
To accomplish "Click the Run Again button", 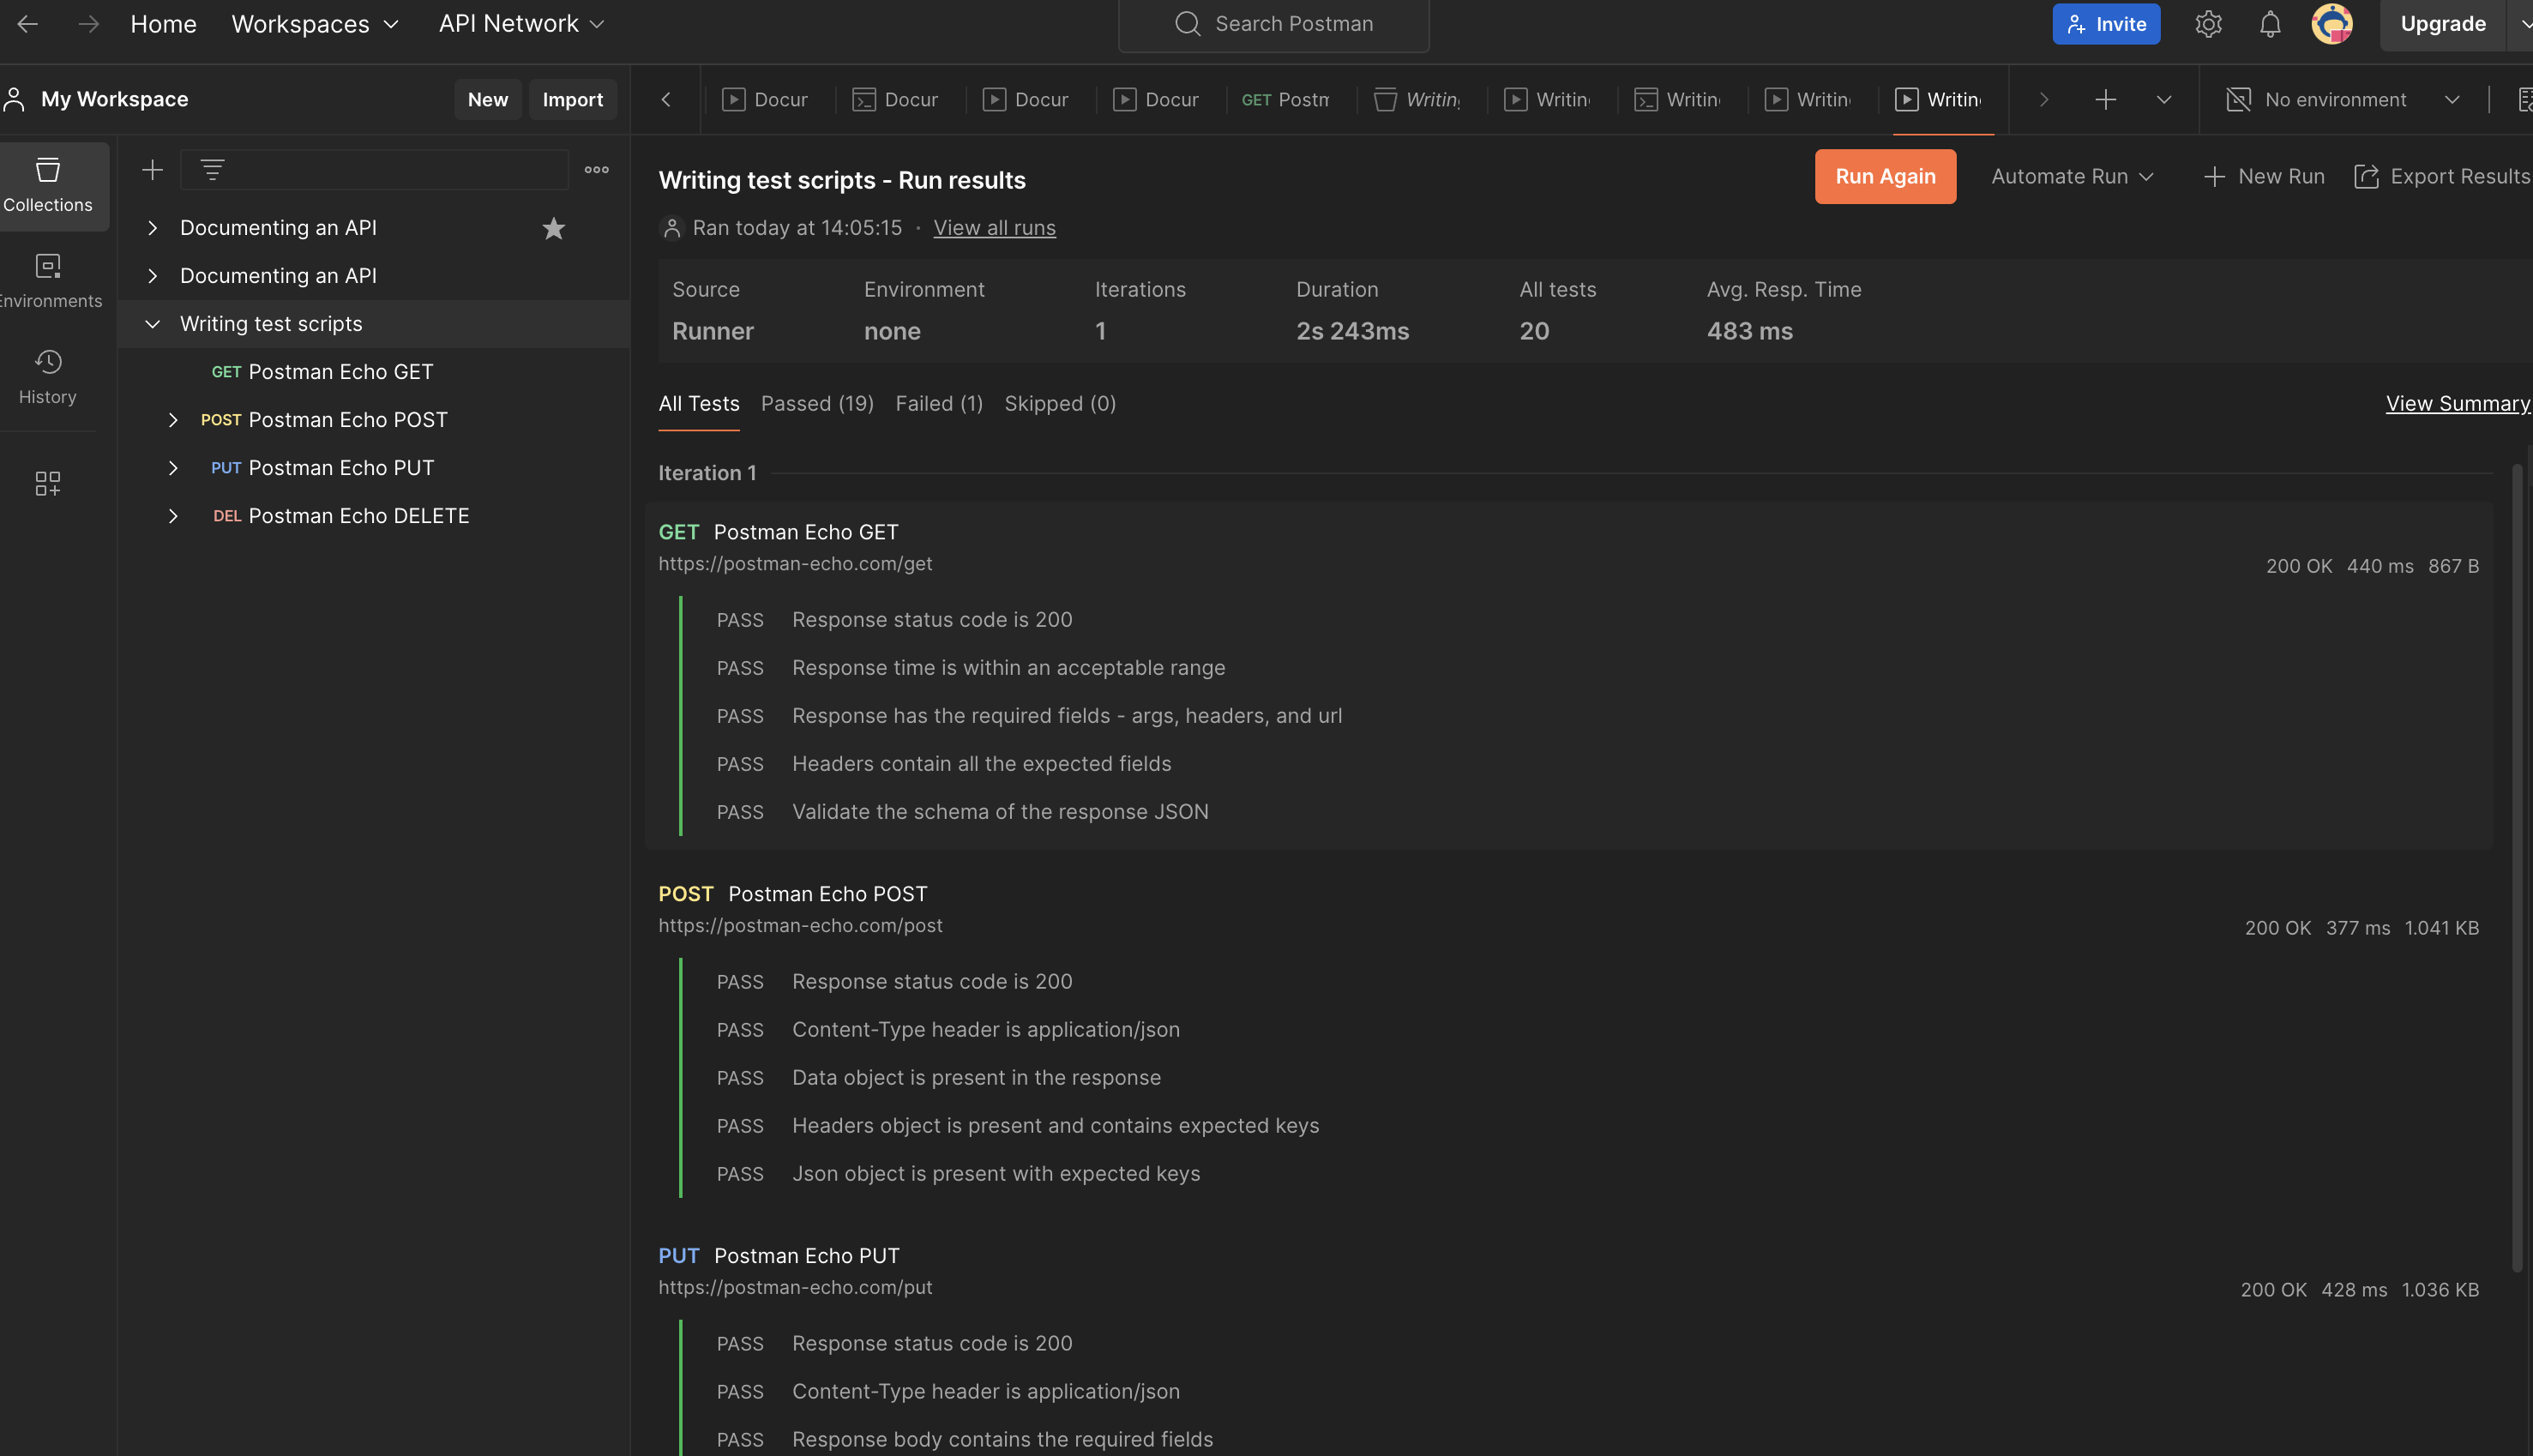I will click(x=1884, y=176).
